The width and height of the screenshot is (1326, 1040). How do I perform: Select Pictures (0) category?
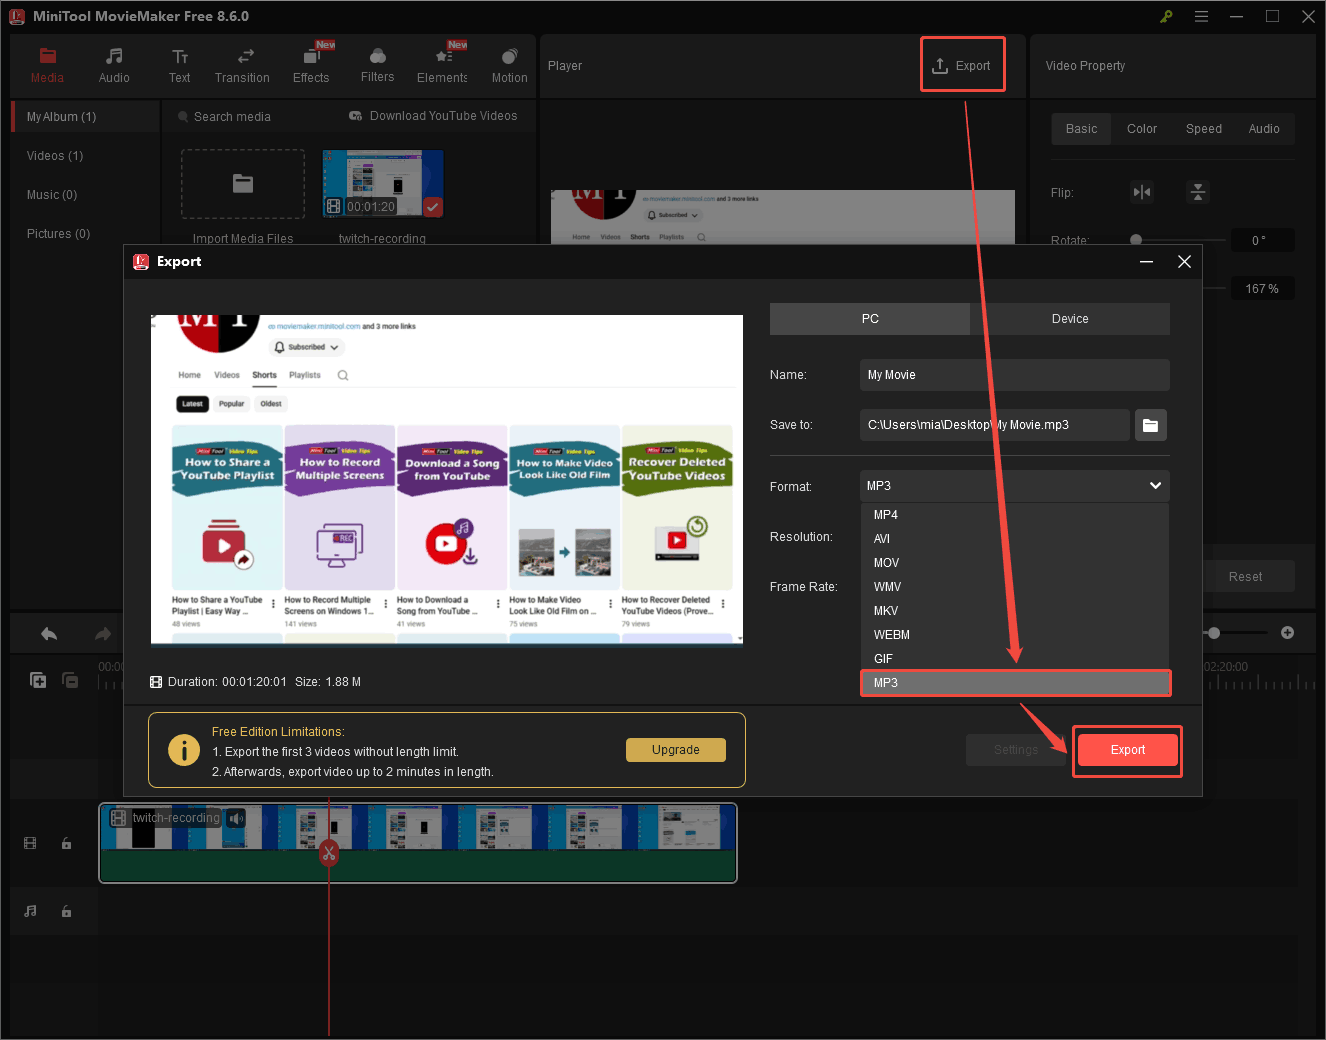pos(58,234)
